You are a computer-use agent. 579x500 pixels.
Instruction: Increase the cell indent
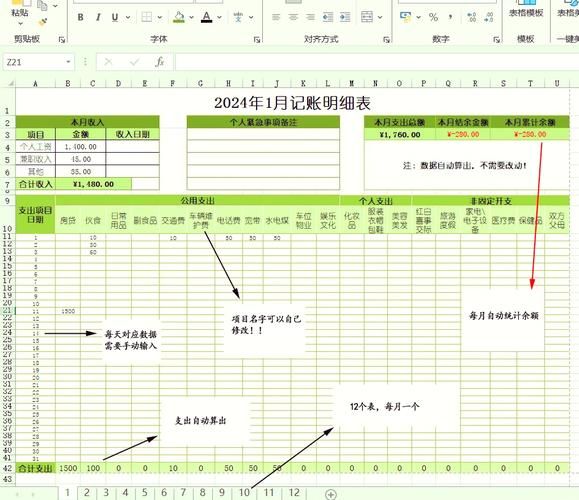(345, 17)
